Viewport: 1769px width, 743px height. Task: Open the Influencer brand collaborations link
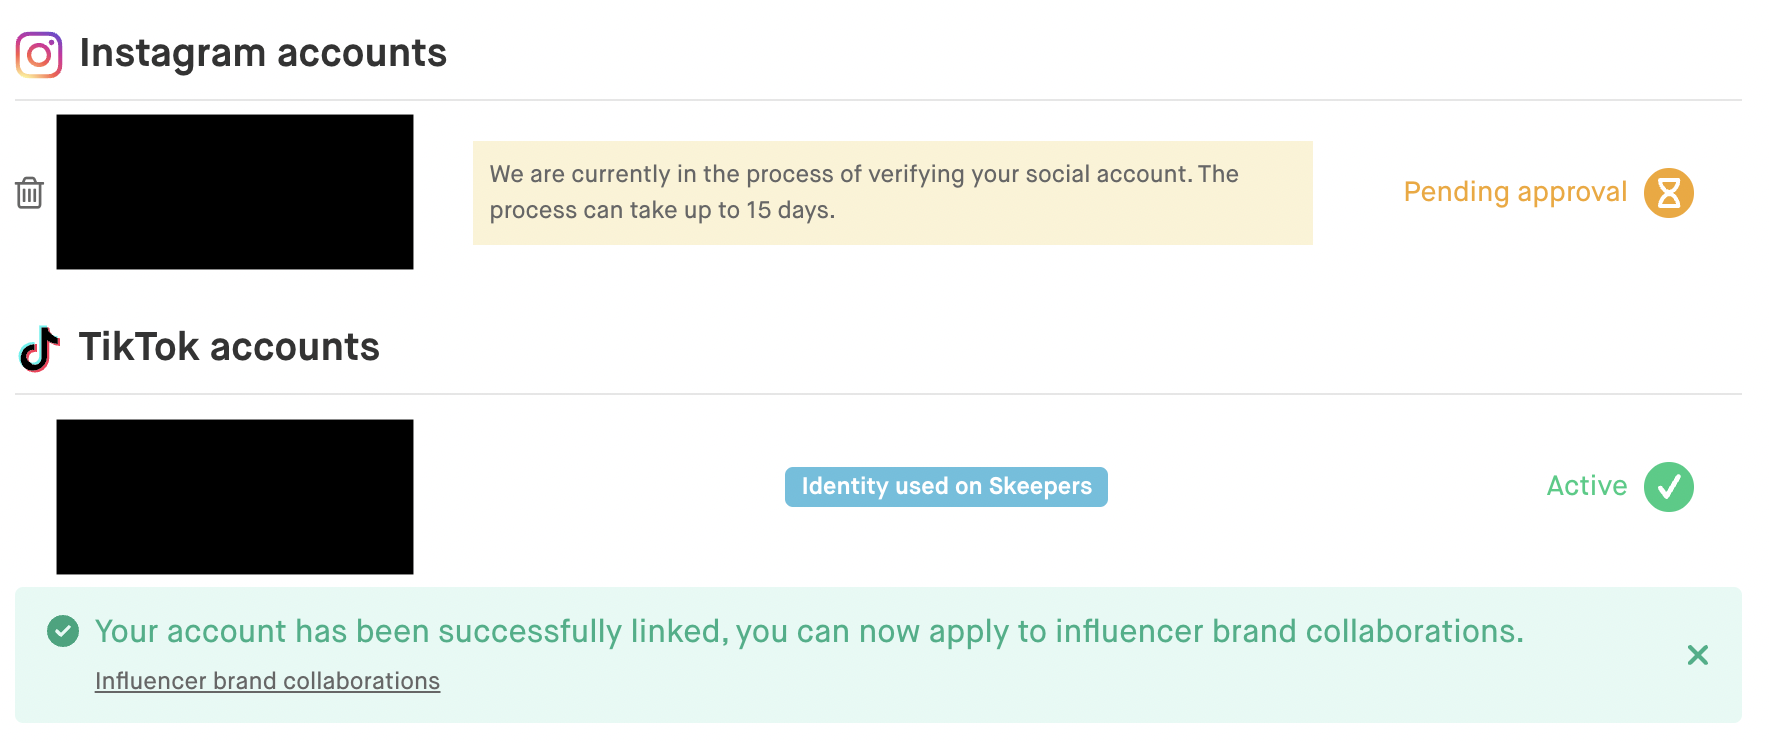[267, 681]
